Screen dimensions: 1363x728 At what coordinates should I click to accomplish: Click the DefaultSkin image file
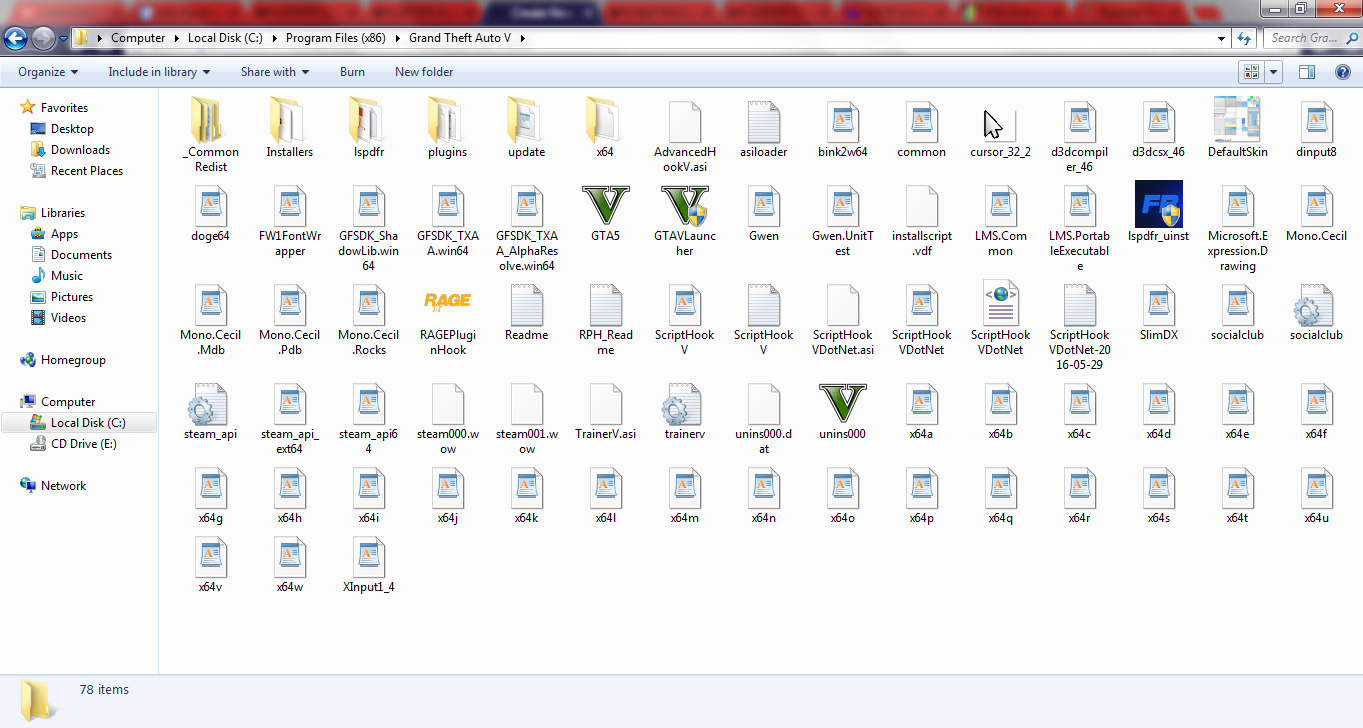pyautogui.click(x=1237, y=122)
